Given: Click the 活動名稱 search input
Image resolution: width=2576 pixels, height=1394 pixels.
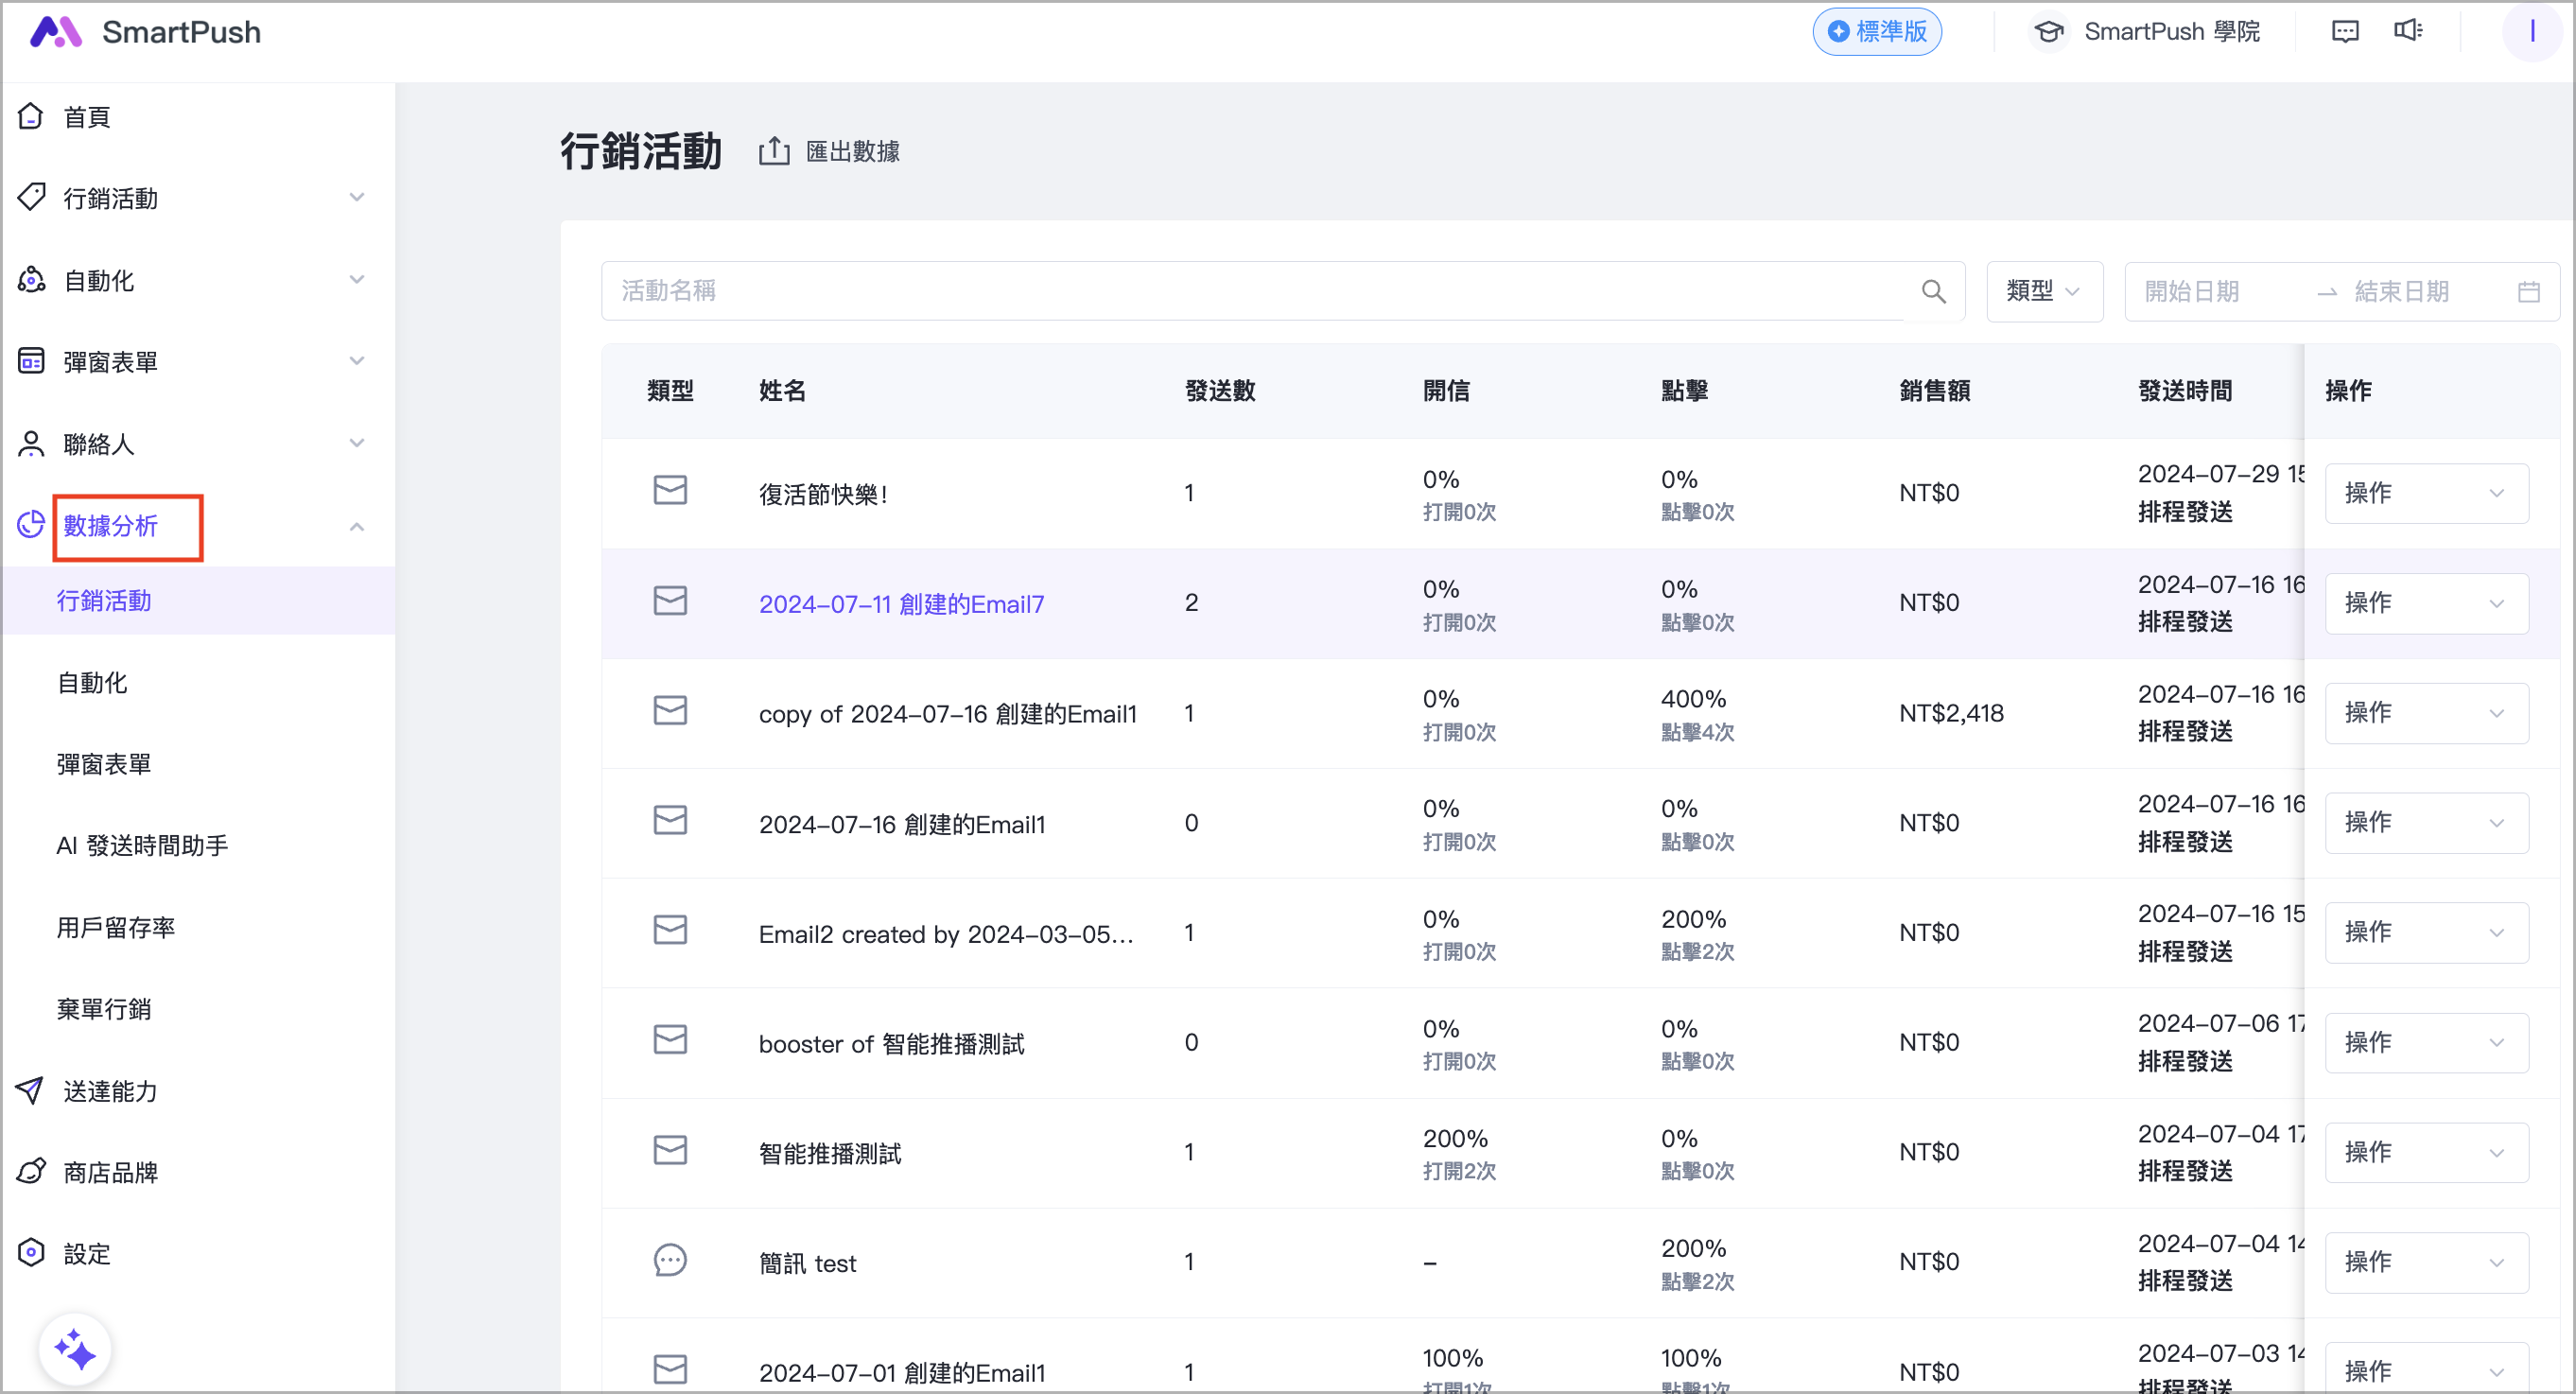Looking at the screenshot, I should (x=1283, y=291).
